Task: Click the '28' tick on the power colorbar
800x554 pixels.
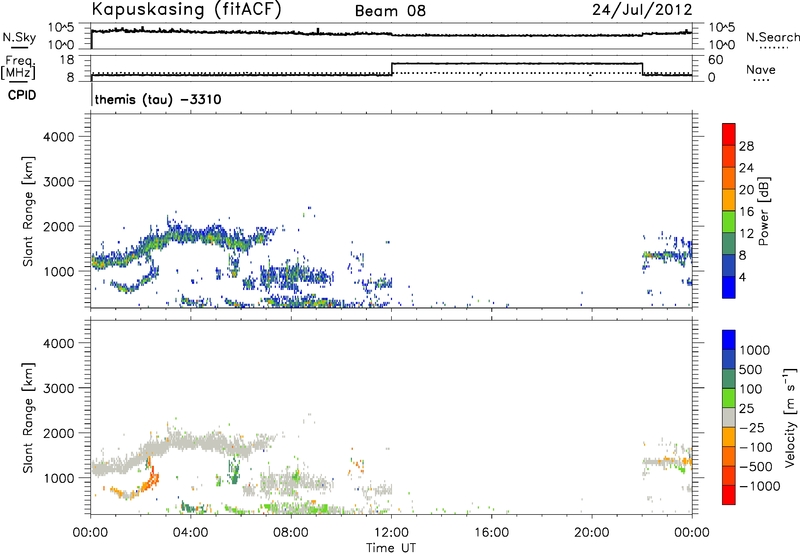Action: click(746, 146)
